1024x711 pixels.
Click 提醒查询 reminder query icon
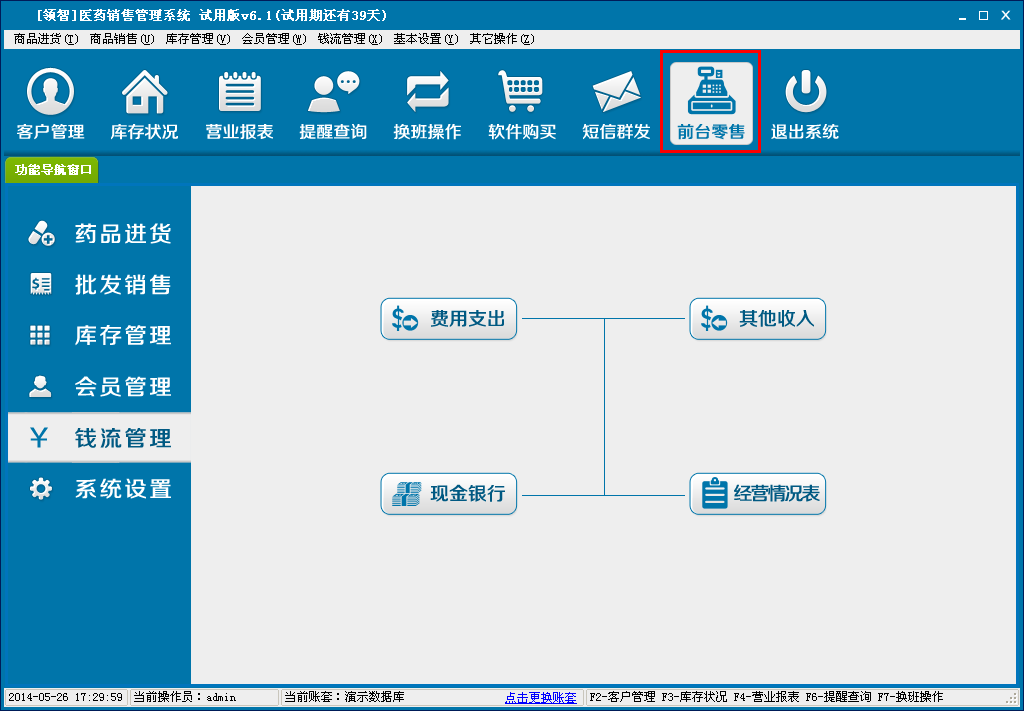point(333,104)
